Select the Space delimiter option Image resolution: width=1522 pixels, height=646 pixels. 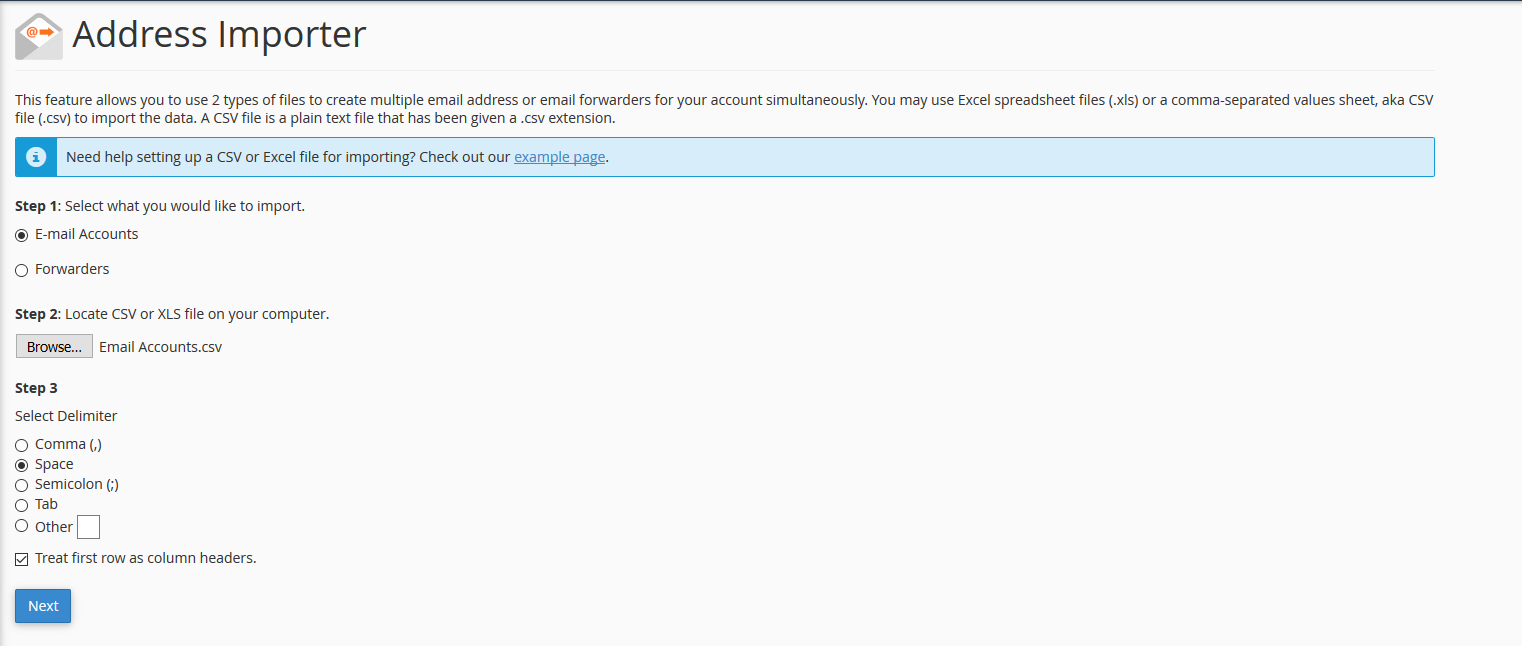(22, 465)
